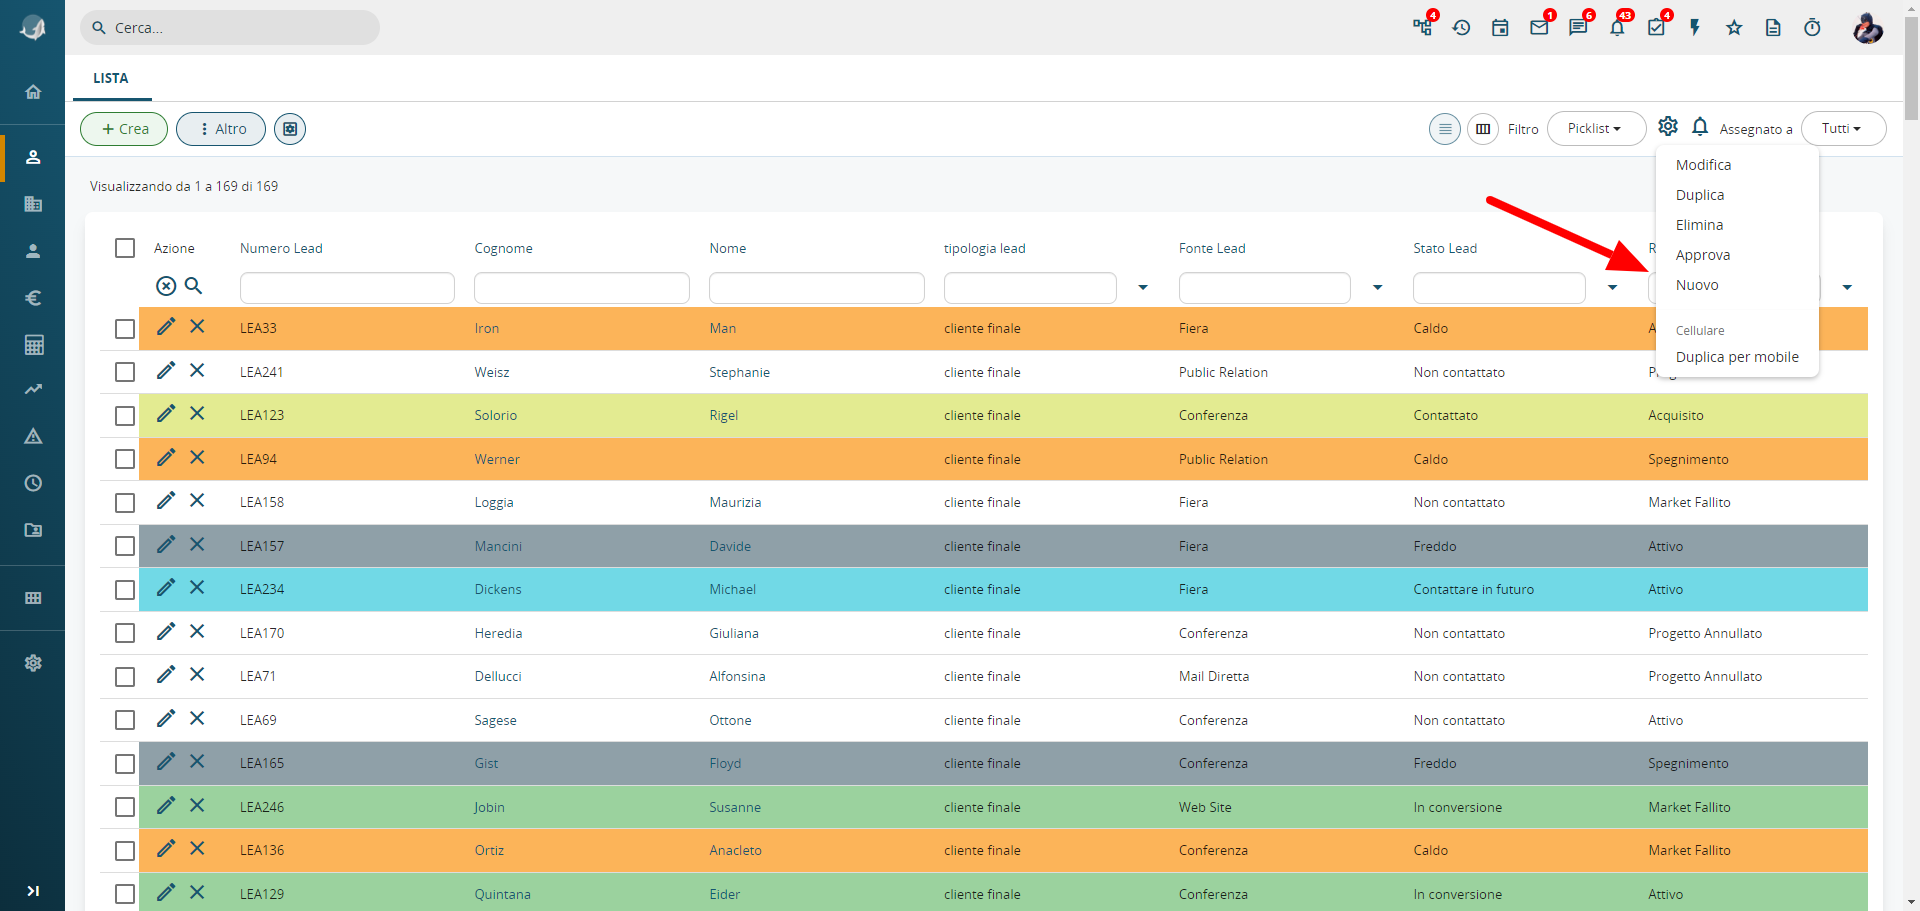Check the box for row LEA94
This screenshot has height=911, width=1920.
click(x=125, y=459)
